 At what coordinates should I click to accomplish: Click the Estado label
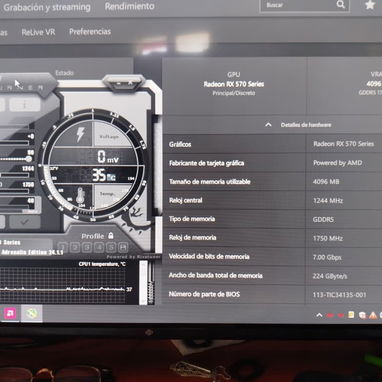(x=64, y=73)
